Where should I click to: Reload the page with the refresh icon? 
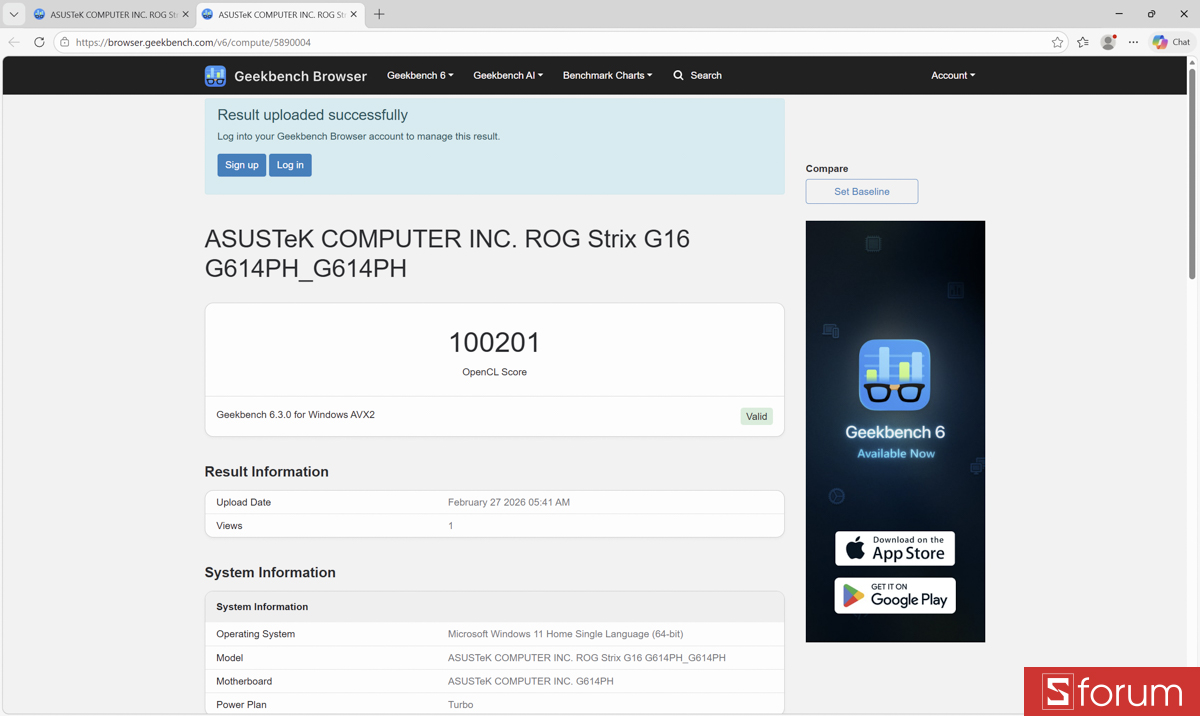click(x=39, y=42)
